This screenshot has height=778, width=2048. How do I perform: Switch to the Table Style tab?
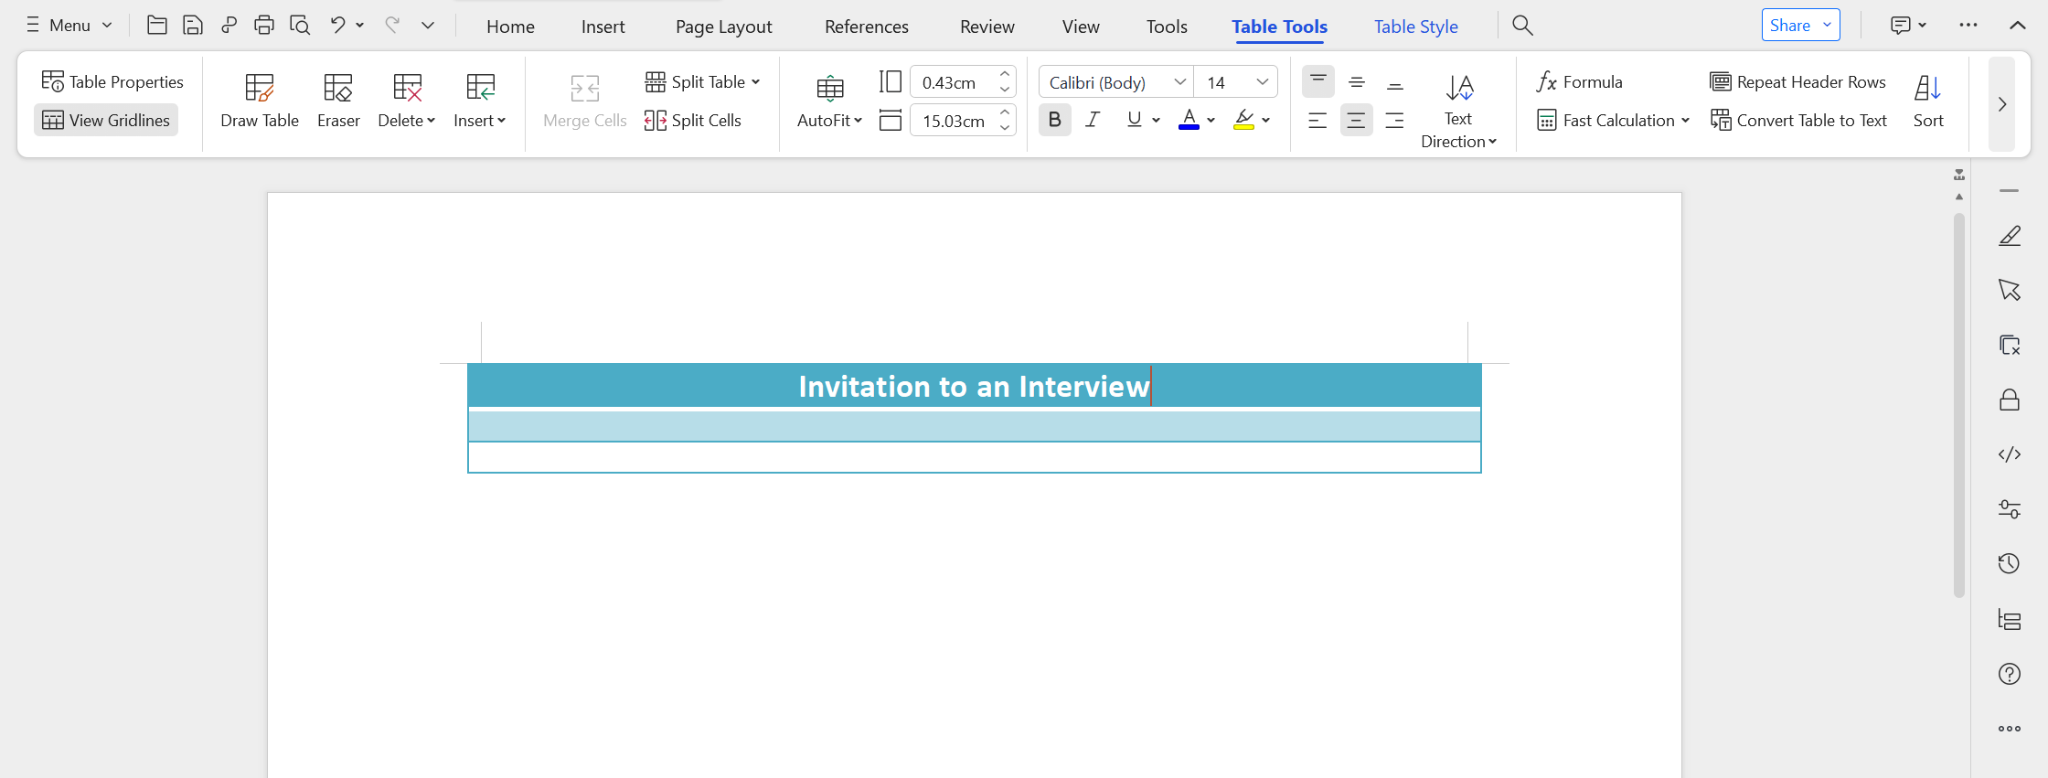tap(1415, 27)
